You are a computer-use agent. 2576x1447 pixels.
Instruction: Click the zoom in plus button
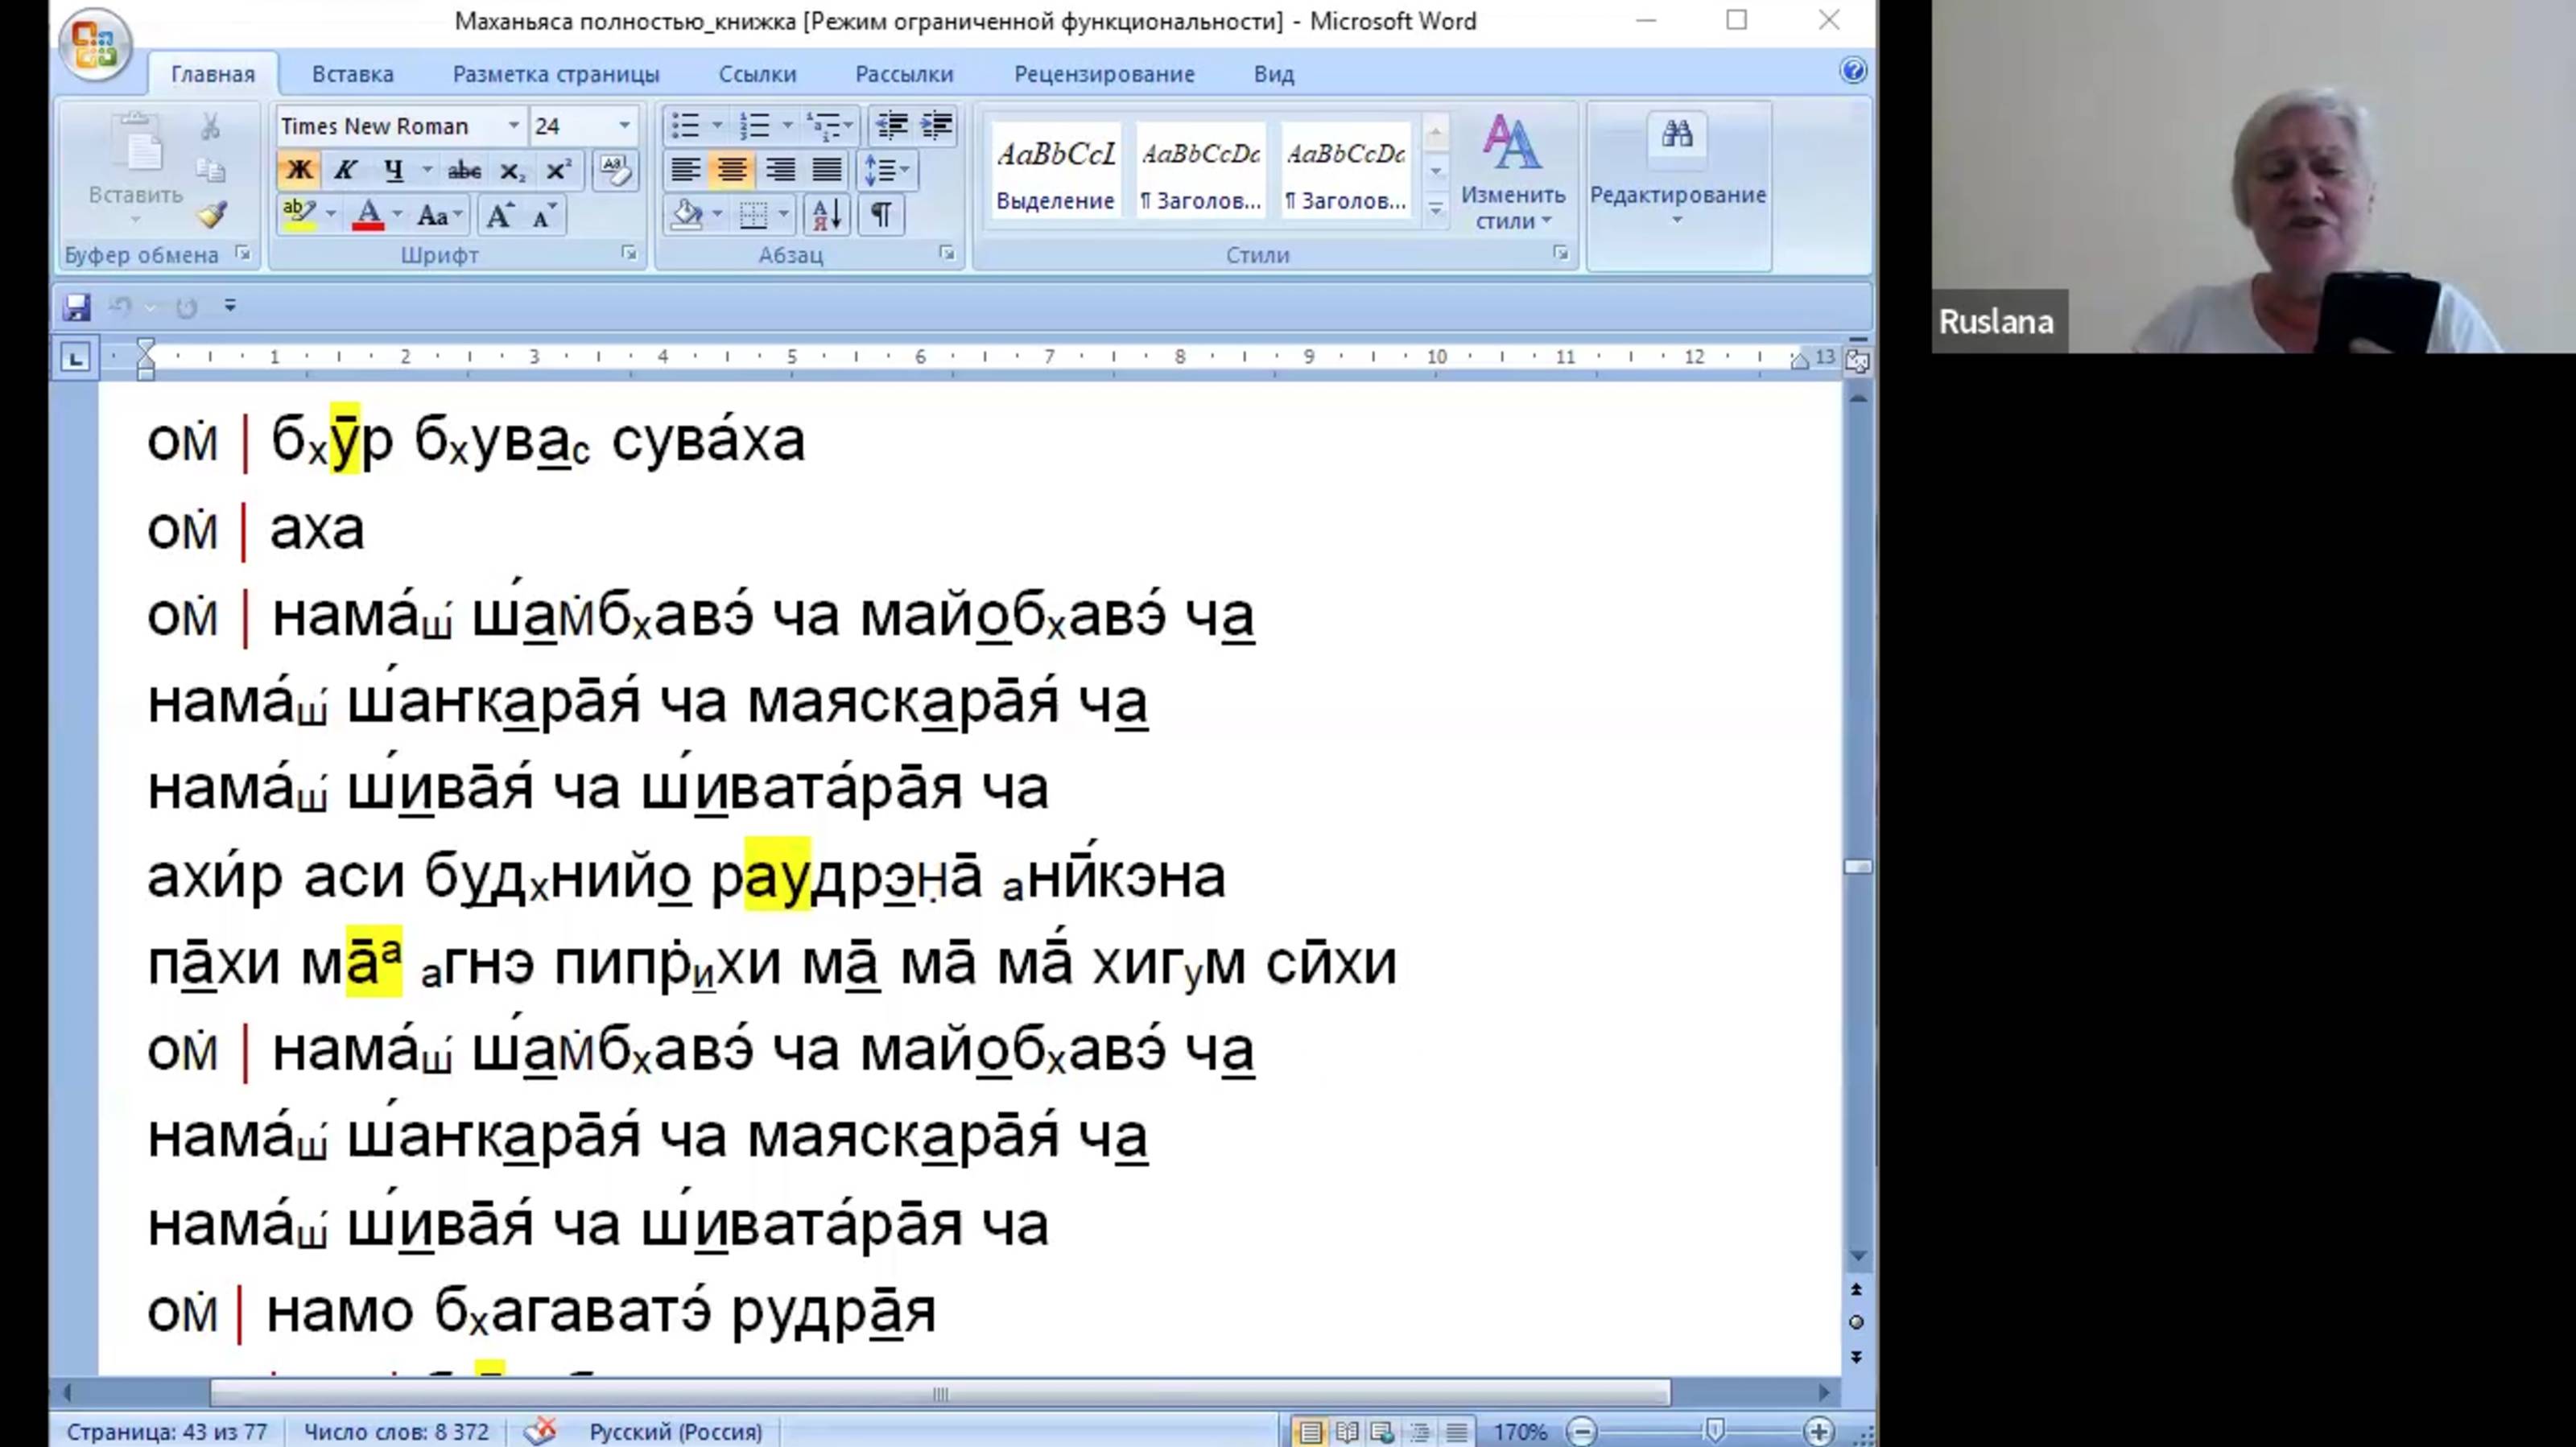click(1818, 1432)
